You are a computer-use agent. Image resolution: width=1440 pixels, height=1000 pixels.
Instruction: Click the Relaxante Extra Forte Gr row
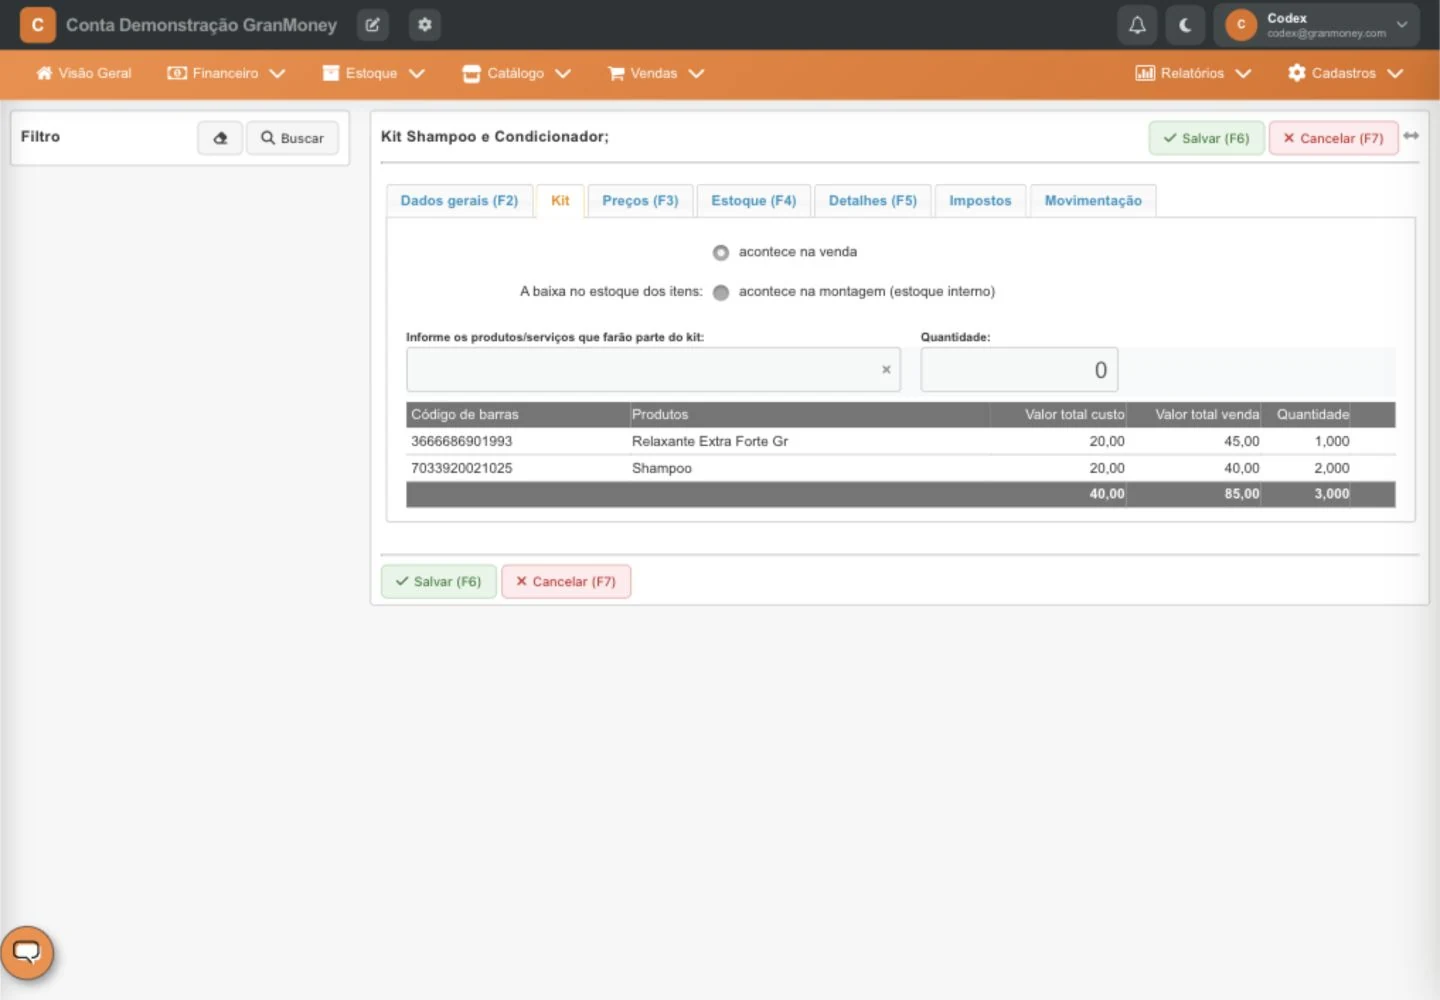click(x=900, y=441)
